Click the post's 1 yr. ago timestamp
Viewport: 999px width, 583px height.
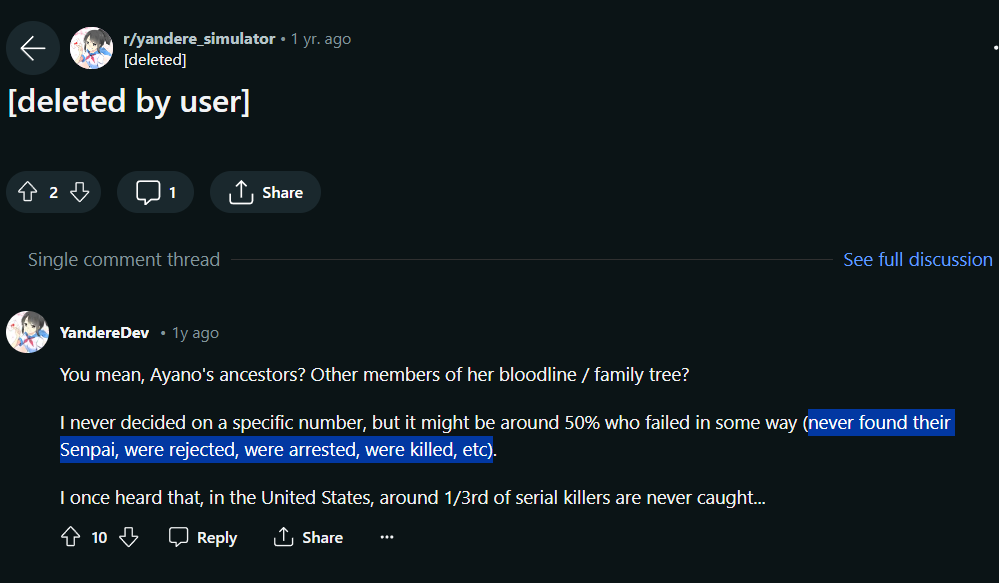(321, 39)
